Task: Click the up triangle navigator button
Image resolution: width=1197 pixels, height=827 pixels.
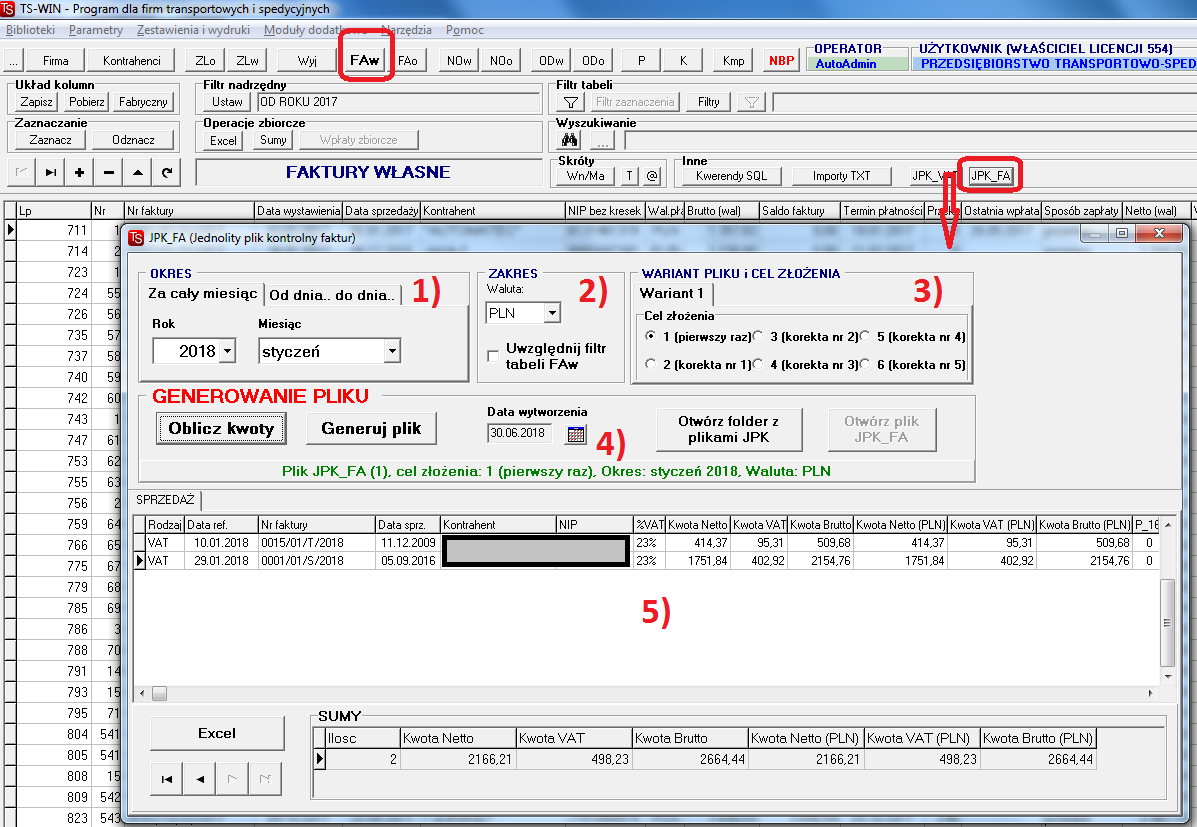Action: pyautogui.click(x=137, y=173)
